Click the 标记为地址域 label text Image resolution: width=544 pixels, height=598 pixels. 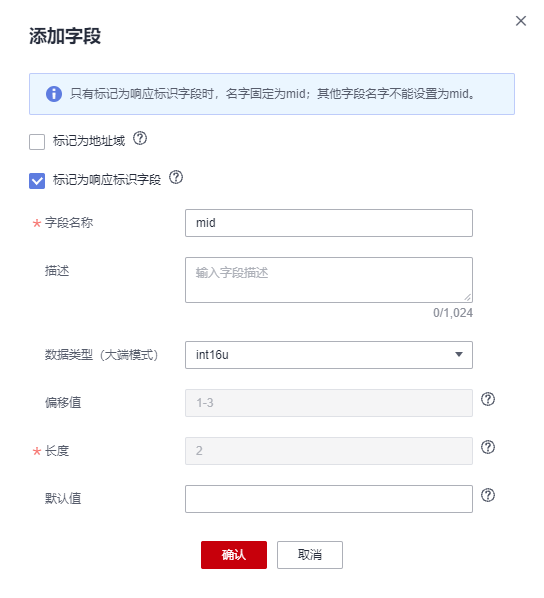(89, 141)
